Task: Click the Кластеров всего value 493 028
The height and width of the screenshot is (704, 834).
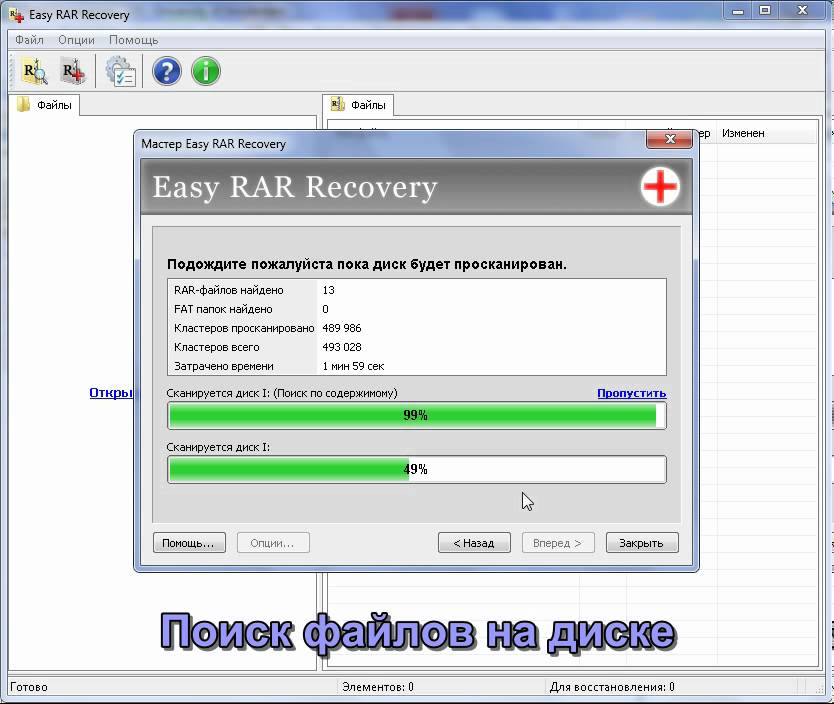Action: (x=341, y=347)
